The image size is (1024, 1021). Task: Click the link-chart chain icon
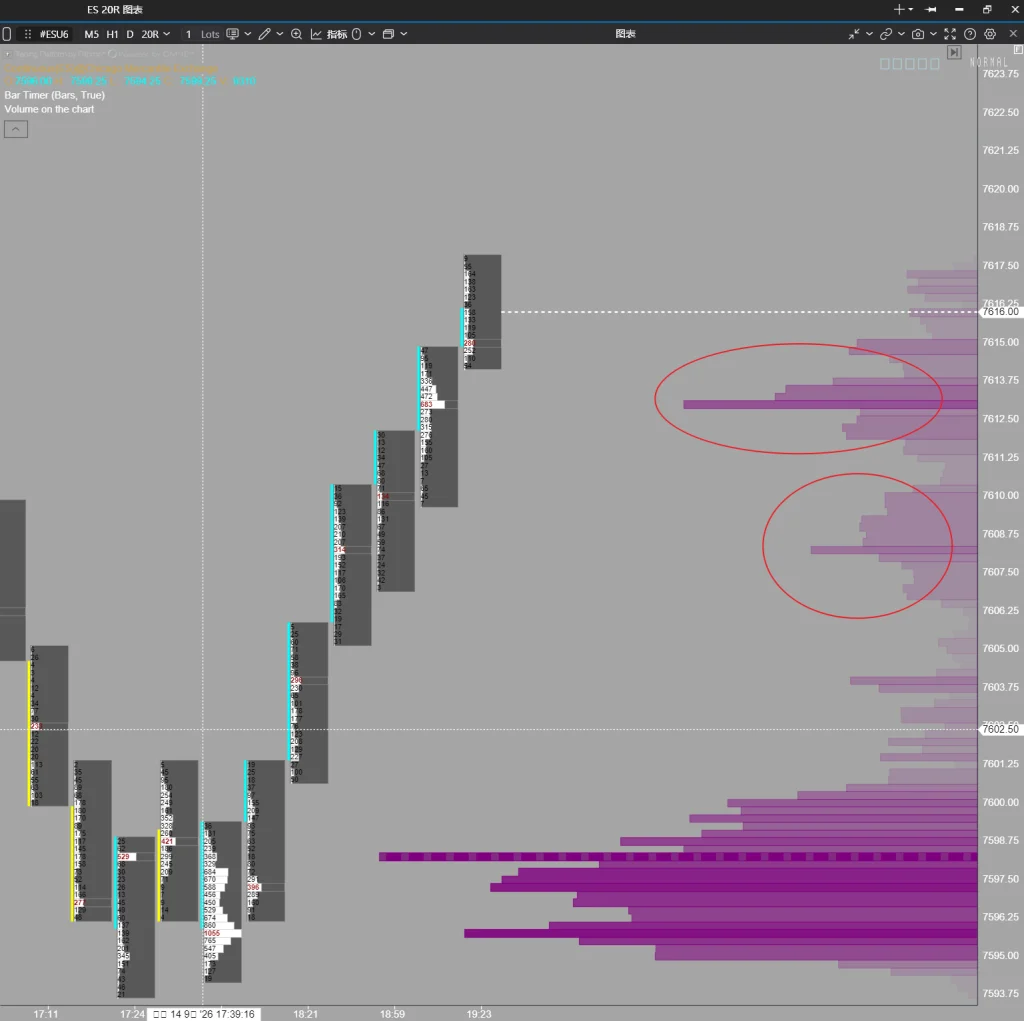(x=886, y=34)
